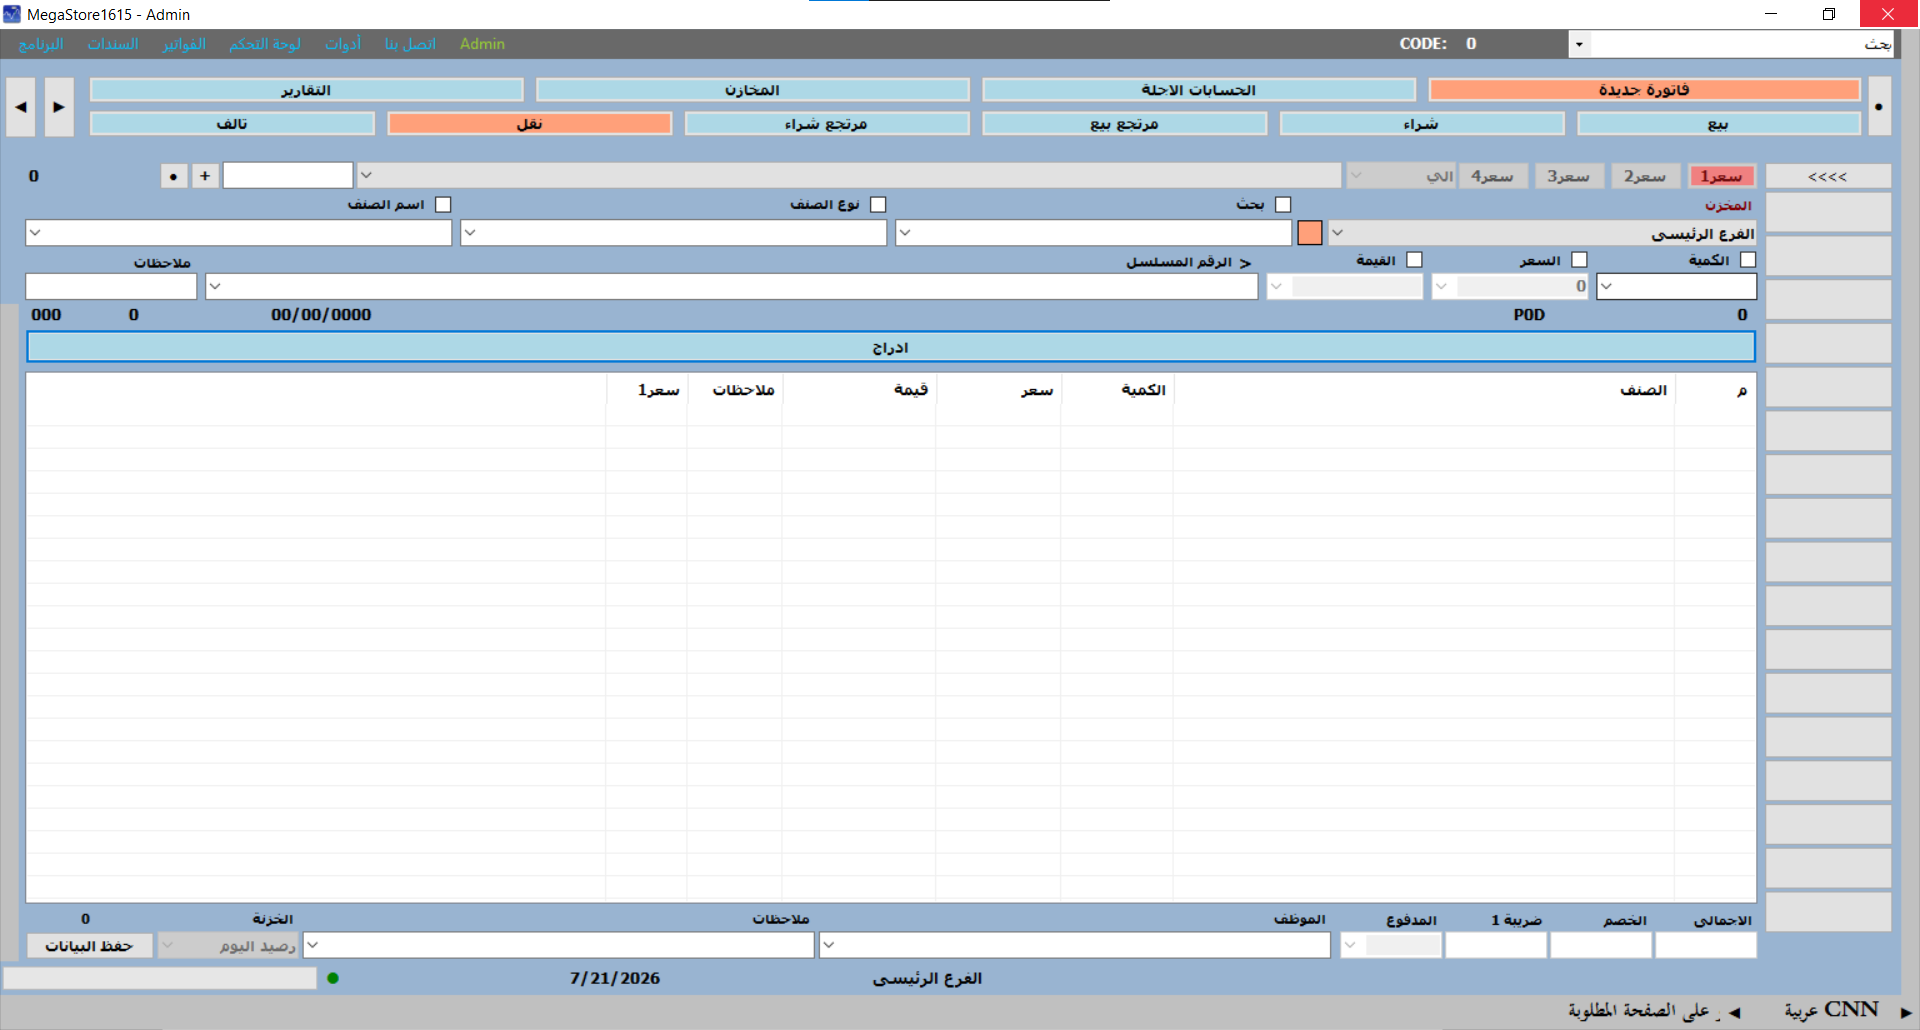Open the أدوات menu
1920x1030 pixels.
pyautogui.click(x=343, y=44)
